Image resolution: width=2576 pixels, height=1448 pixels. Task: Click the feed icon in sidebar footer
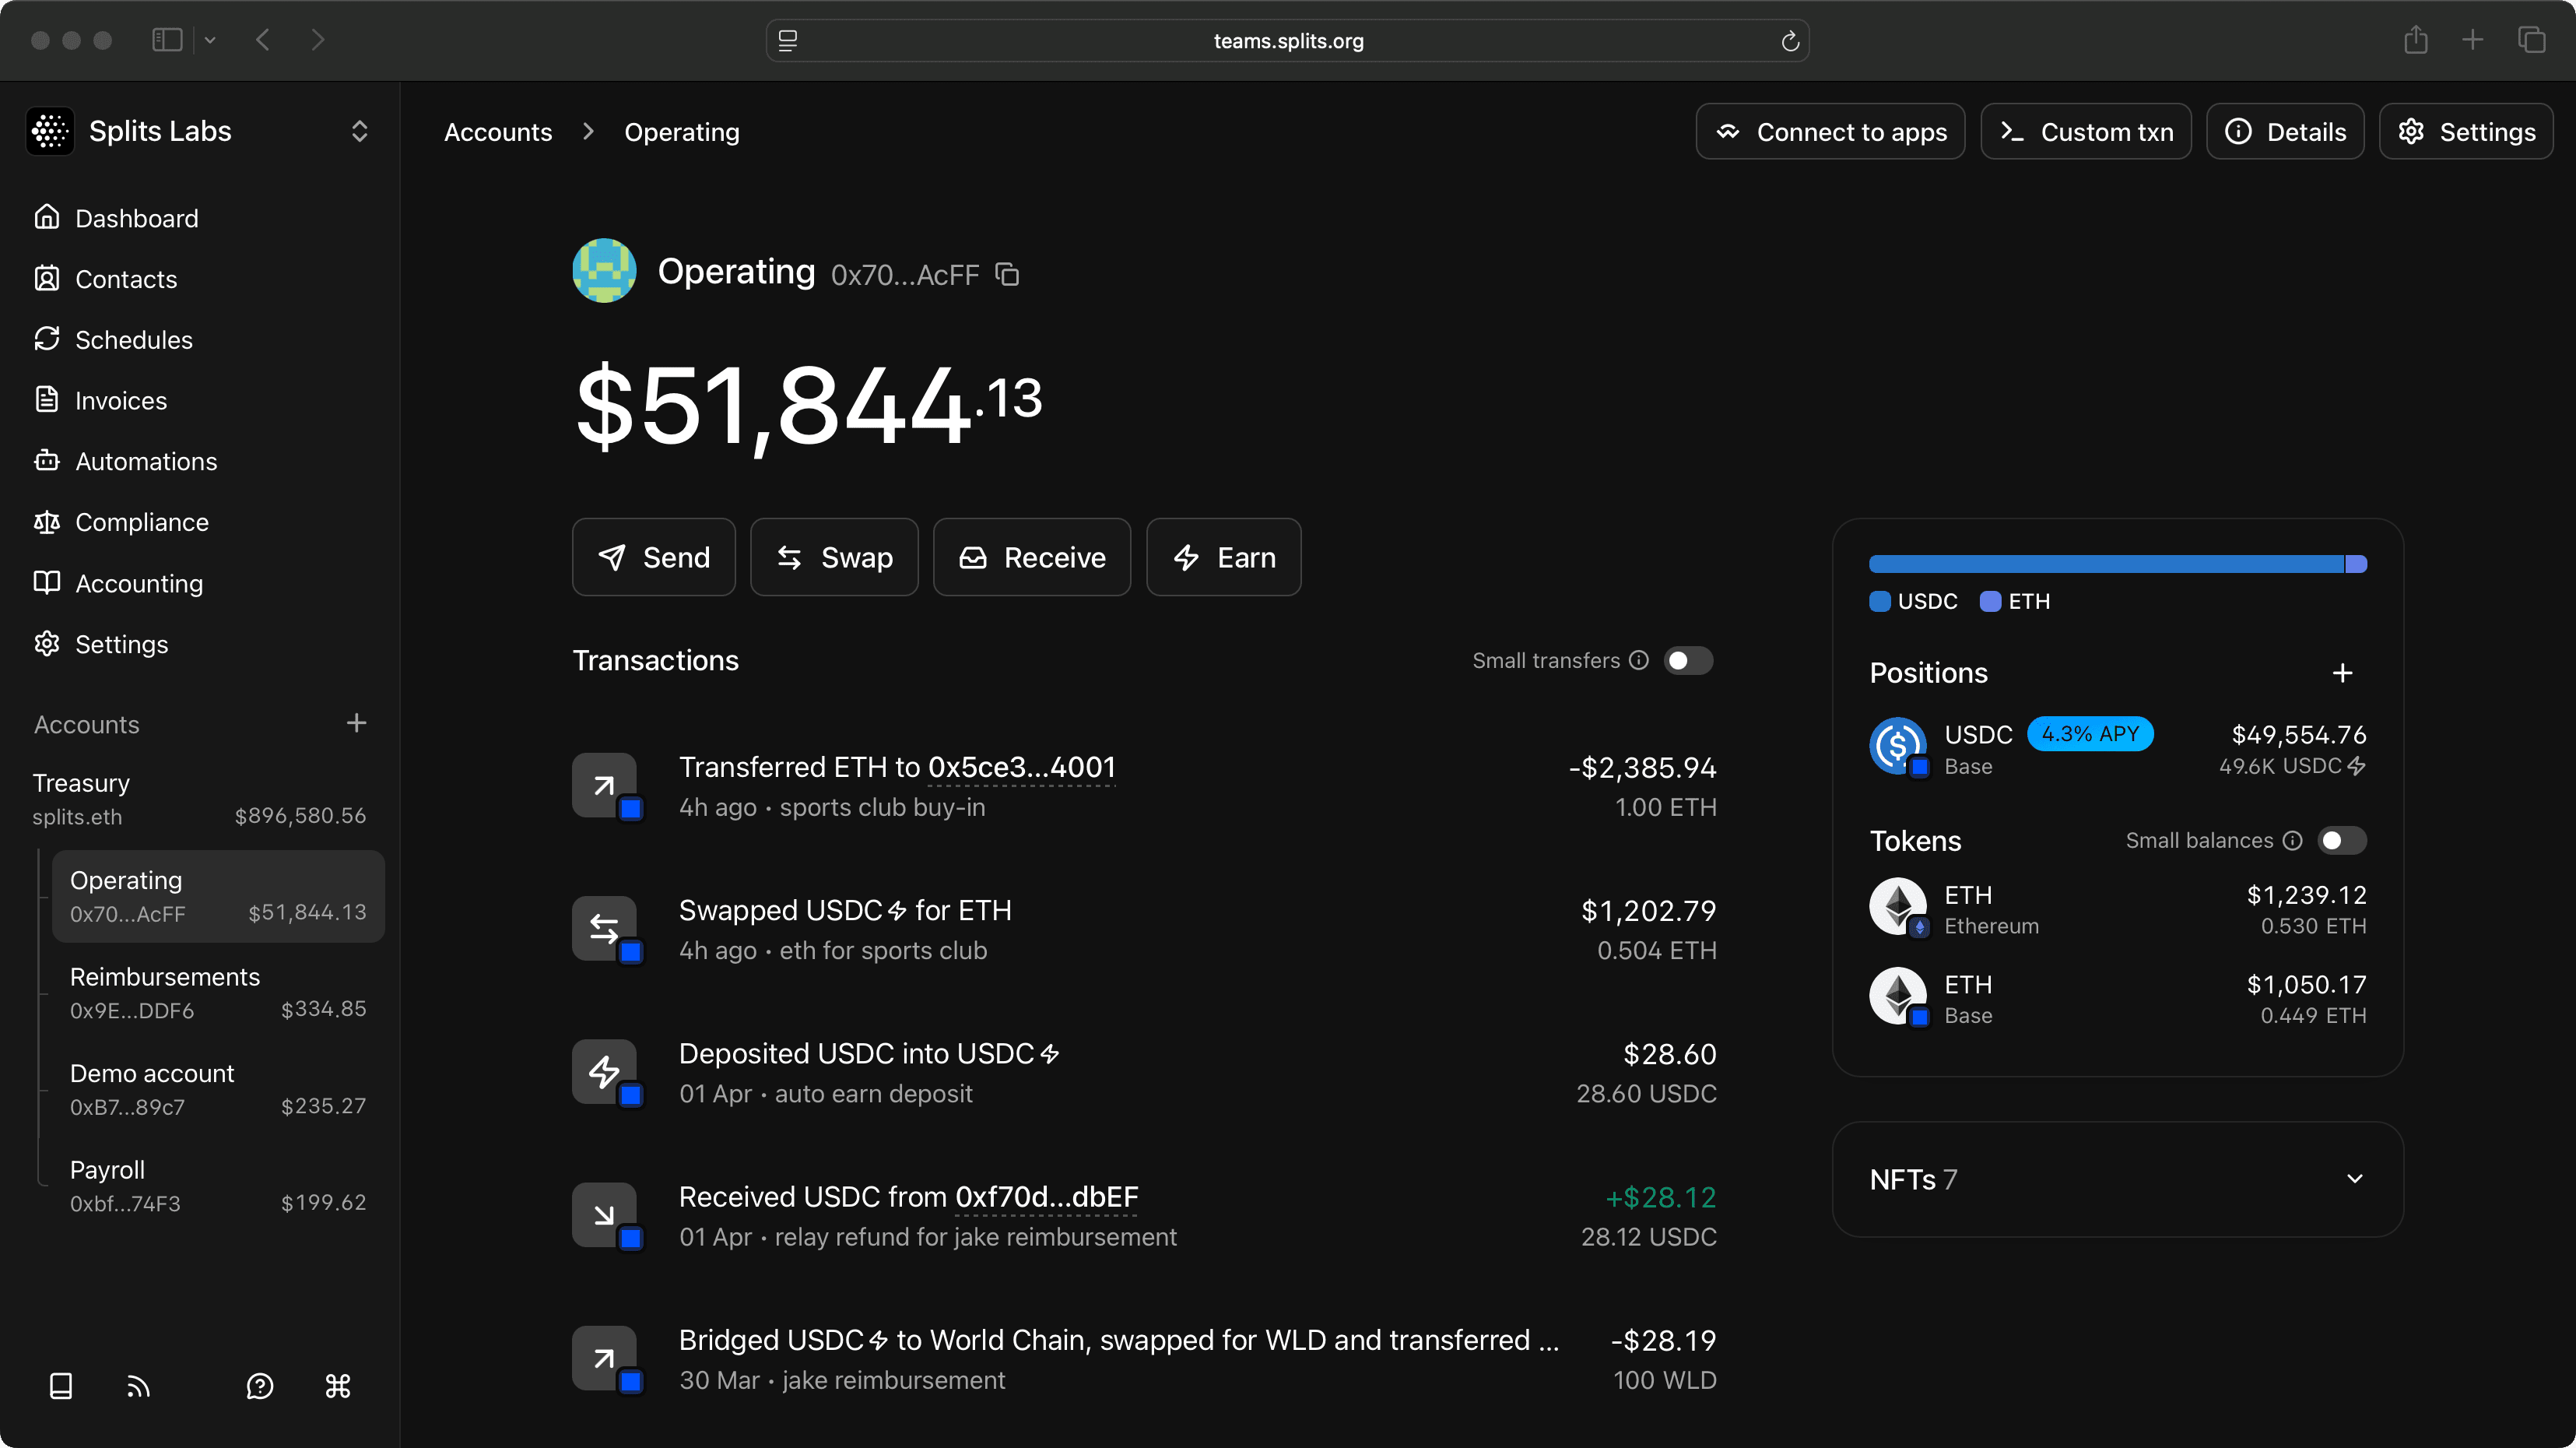(138, 1386)
